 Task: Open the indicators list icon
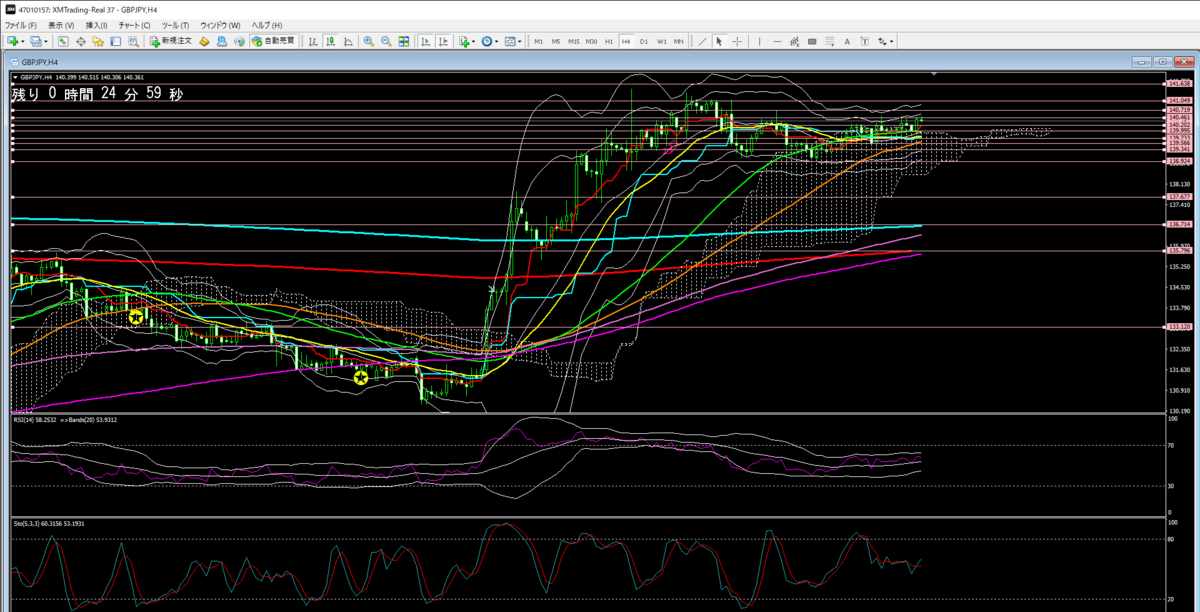464,41
